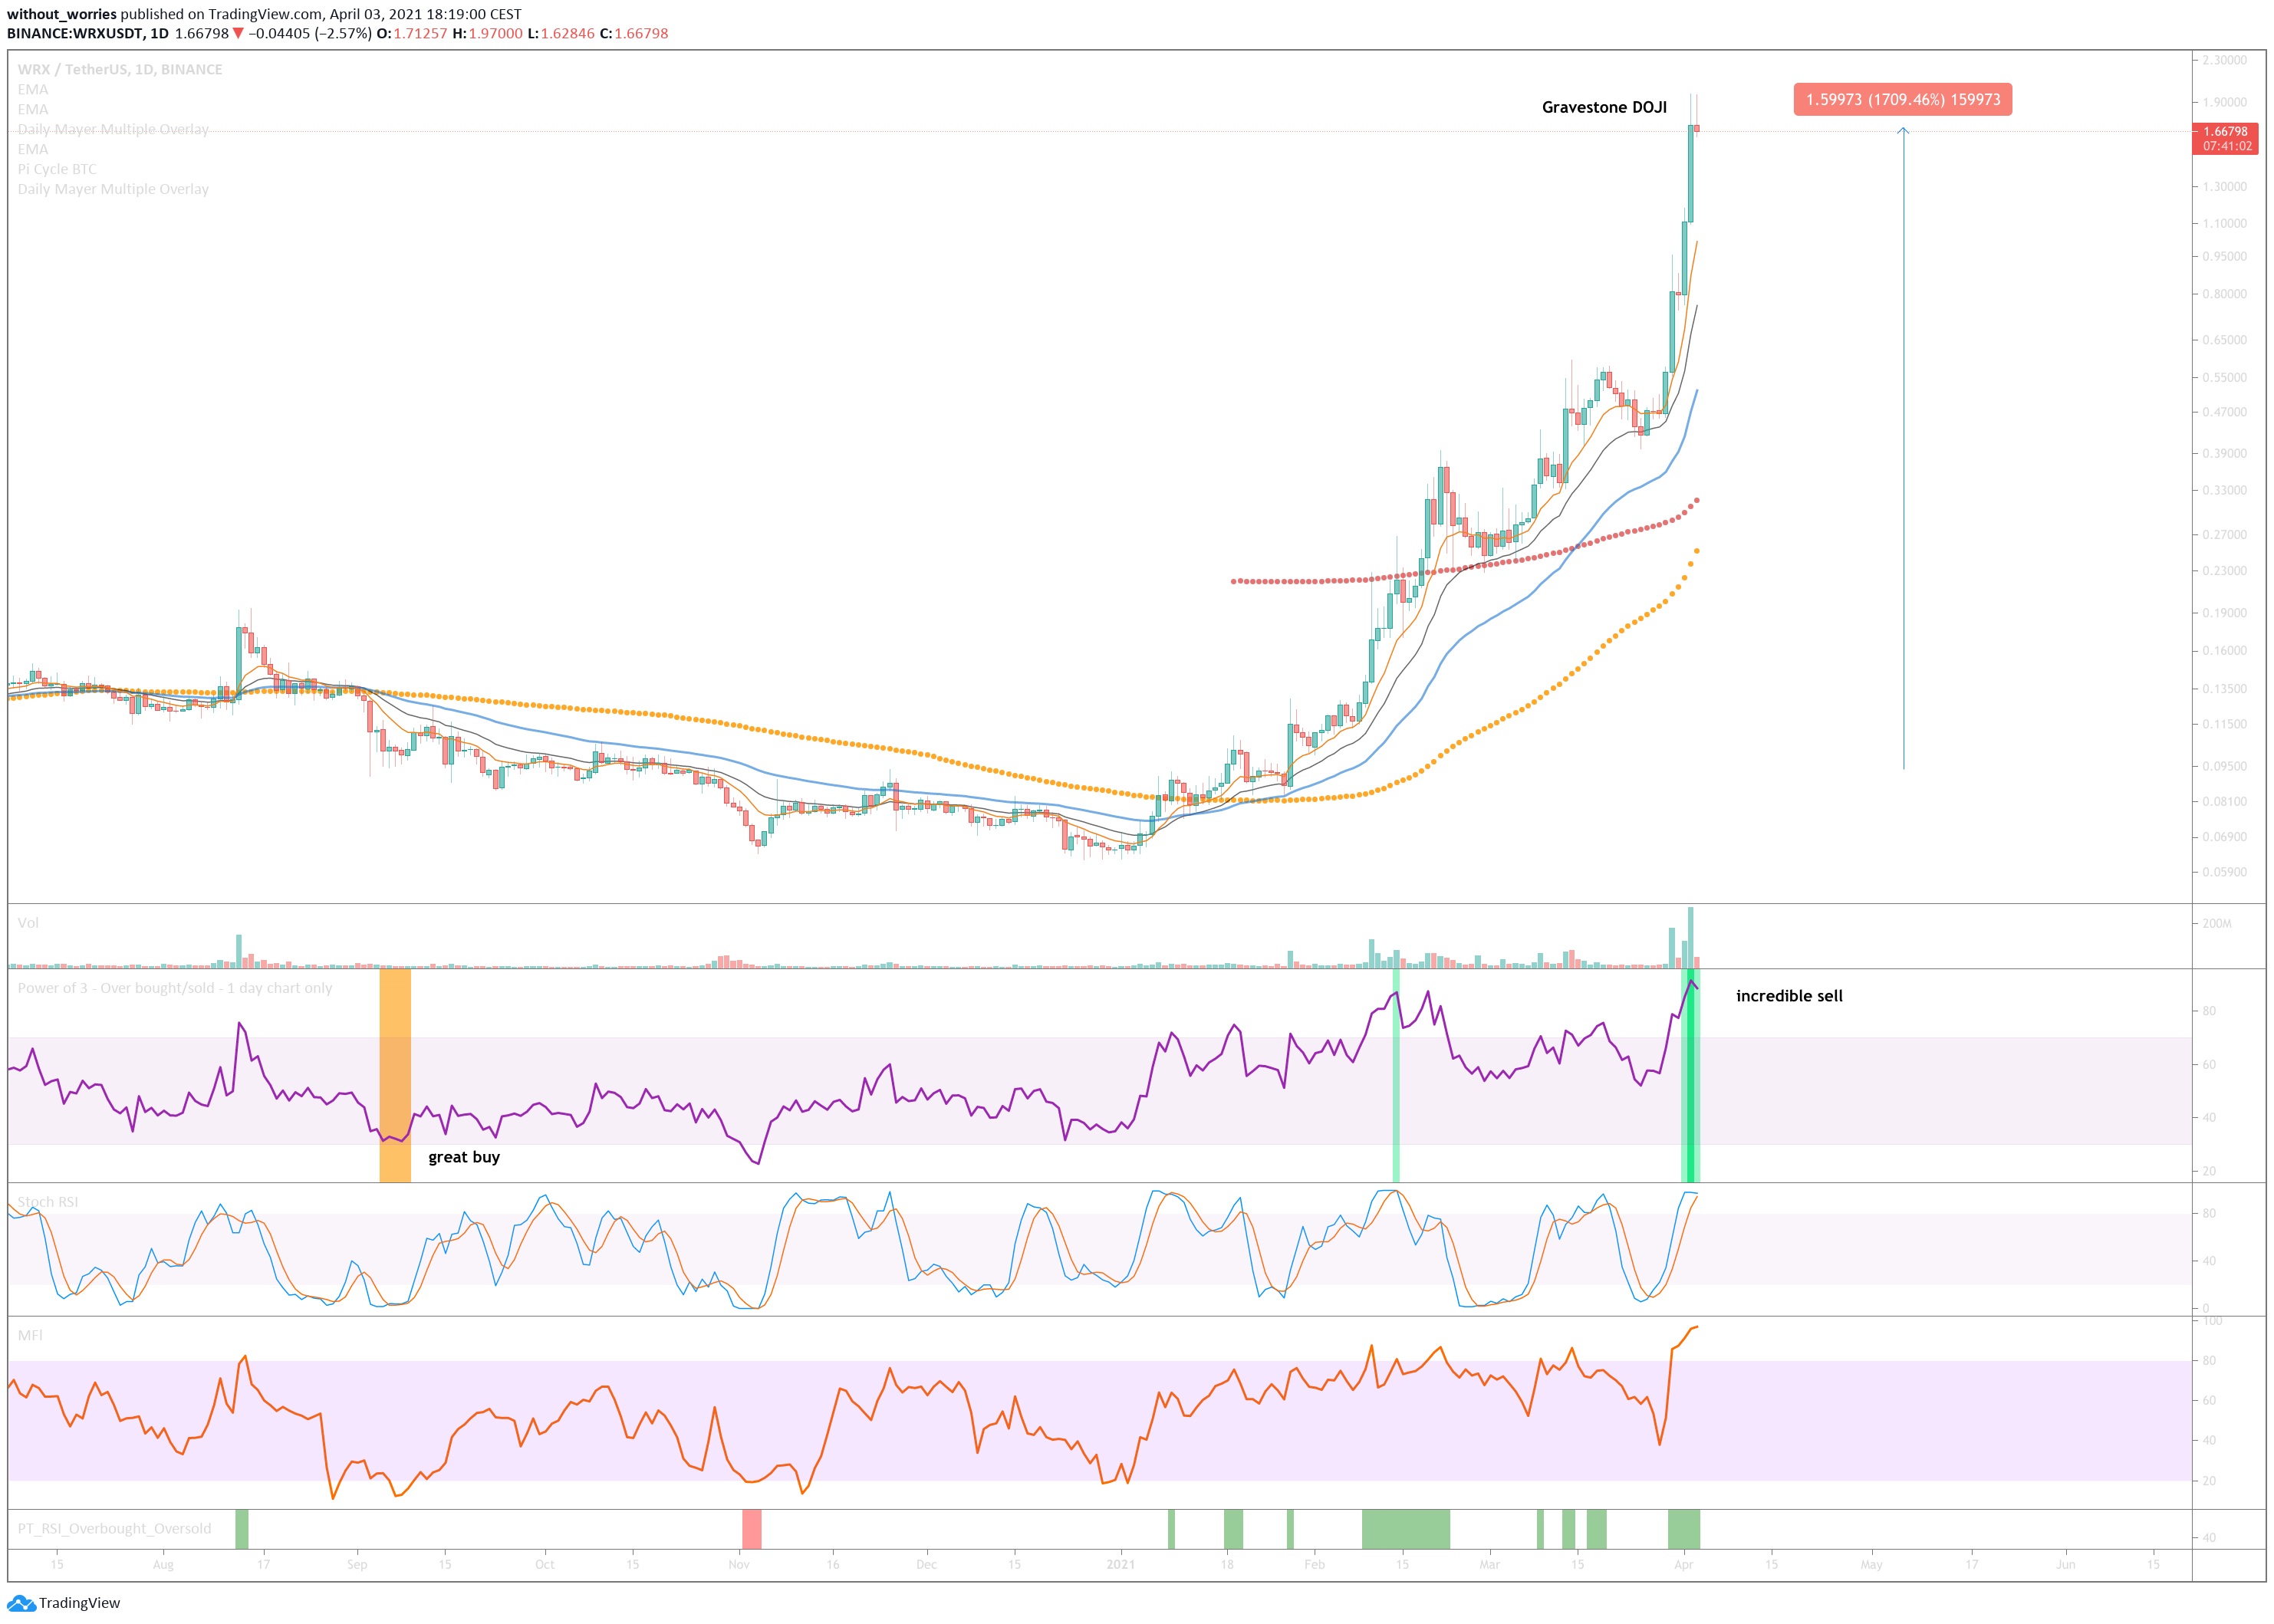
Task: Select the MFI indicator label
Action: (30, 1335)
